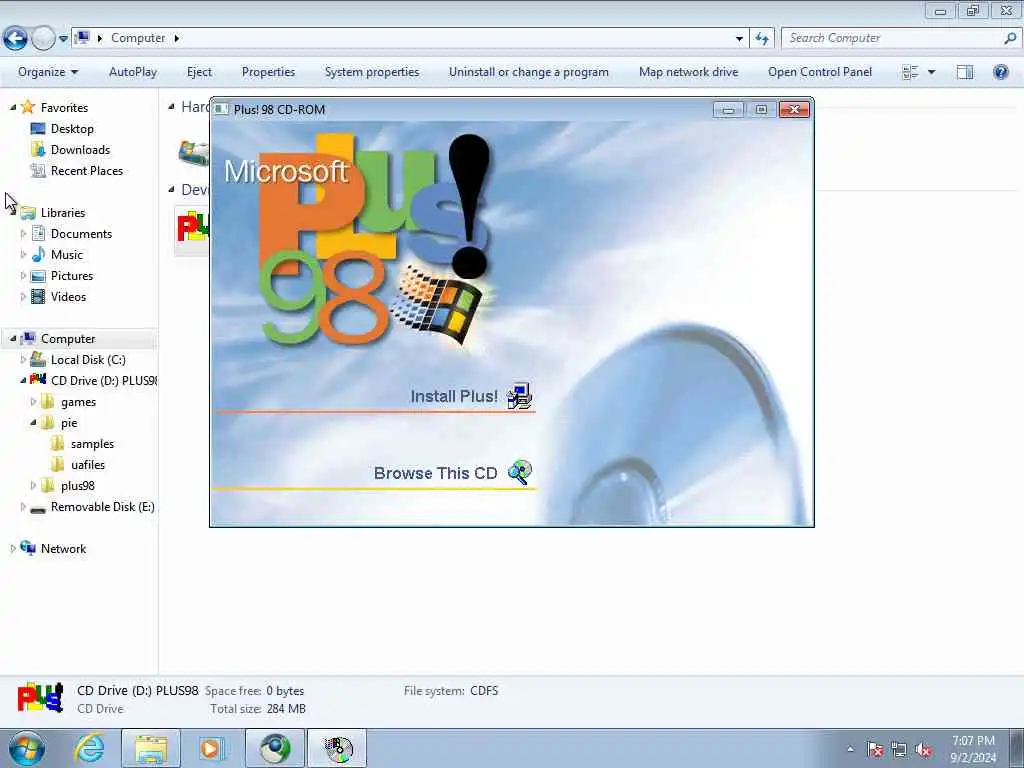Click the Install Plus! setup icon

520,395
